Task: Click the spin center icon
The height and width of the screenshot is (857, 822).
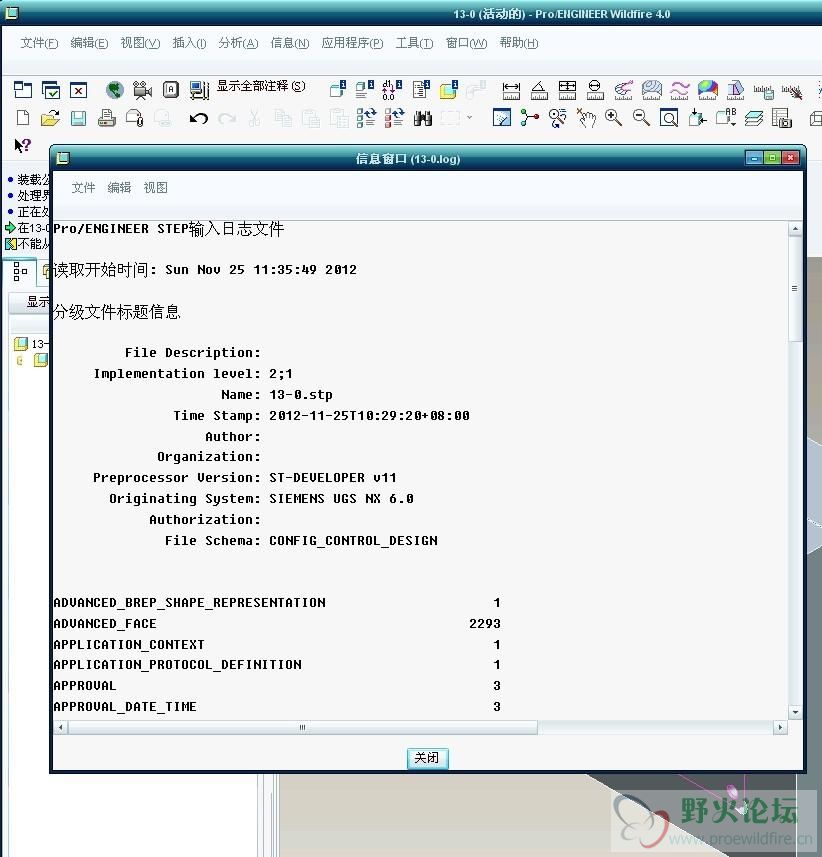Action: [529, 118]
